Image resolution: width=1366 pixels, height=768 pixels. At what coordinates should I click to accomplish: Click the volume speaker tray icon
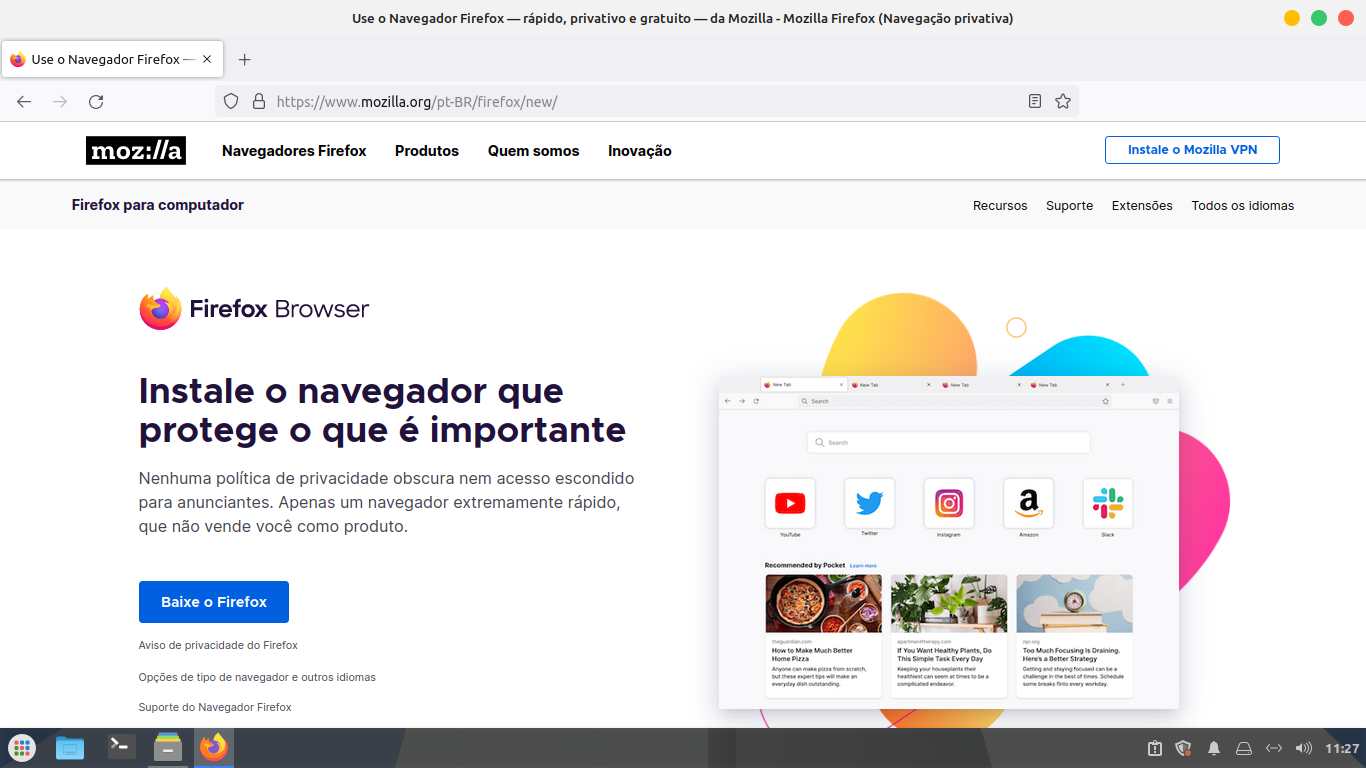coord(1303,748)
